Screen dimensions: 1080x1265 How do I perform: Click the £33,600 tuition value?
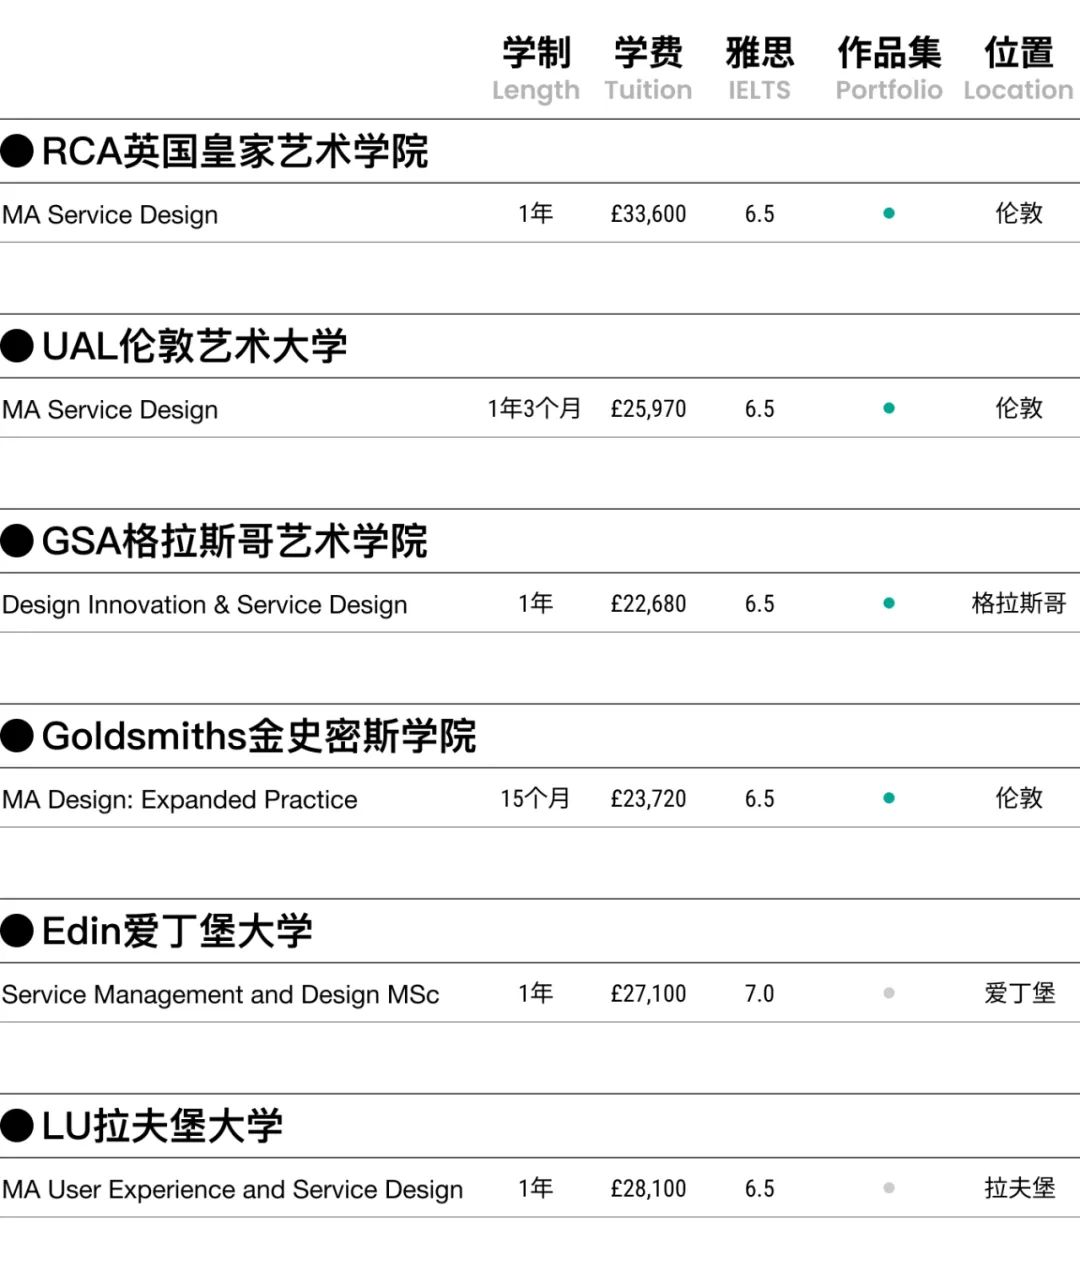[x=649, y=214]
